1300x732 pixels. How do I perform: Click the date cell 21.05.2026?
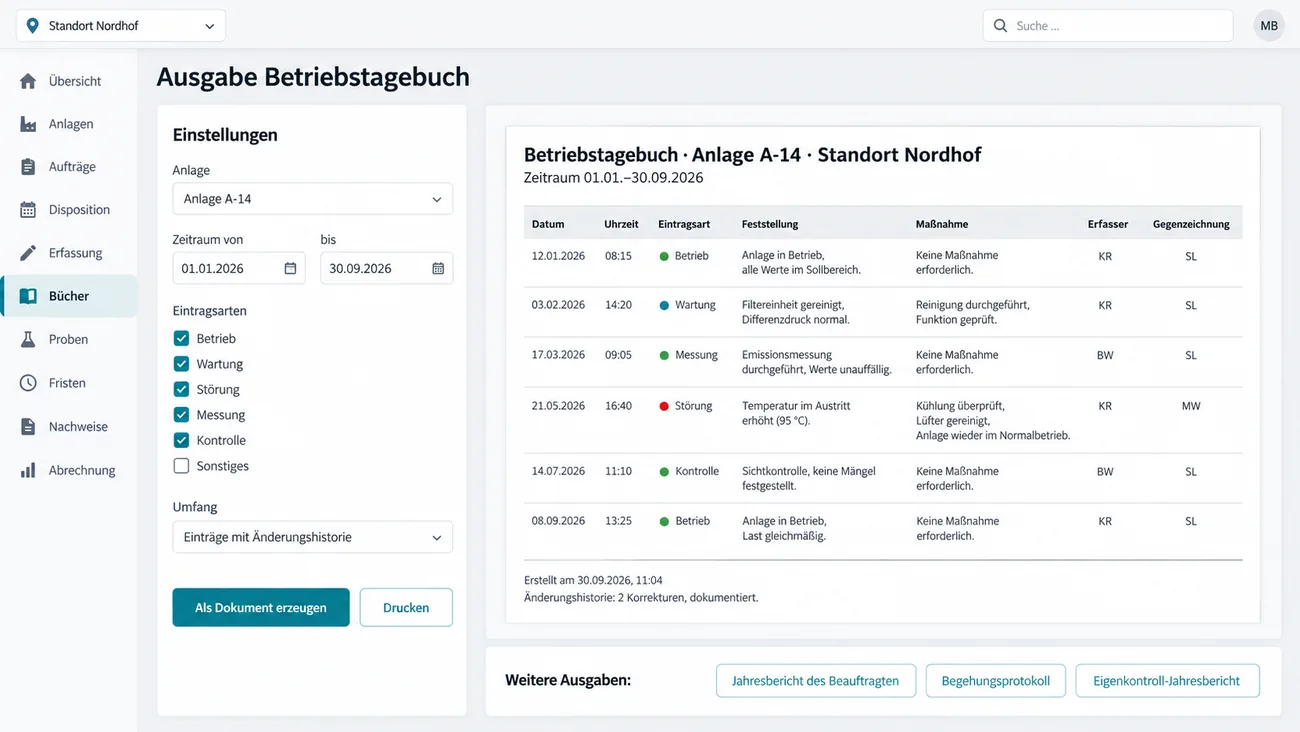coord(558,406)
